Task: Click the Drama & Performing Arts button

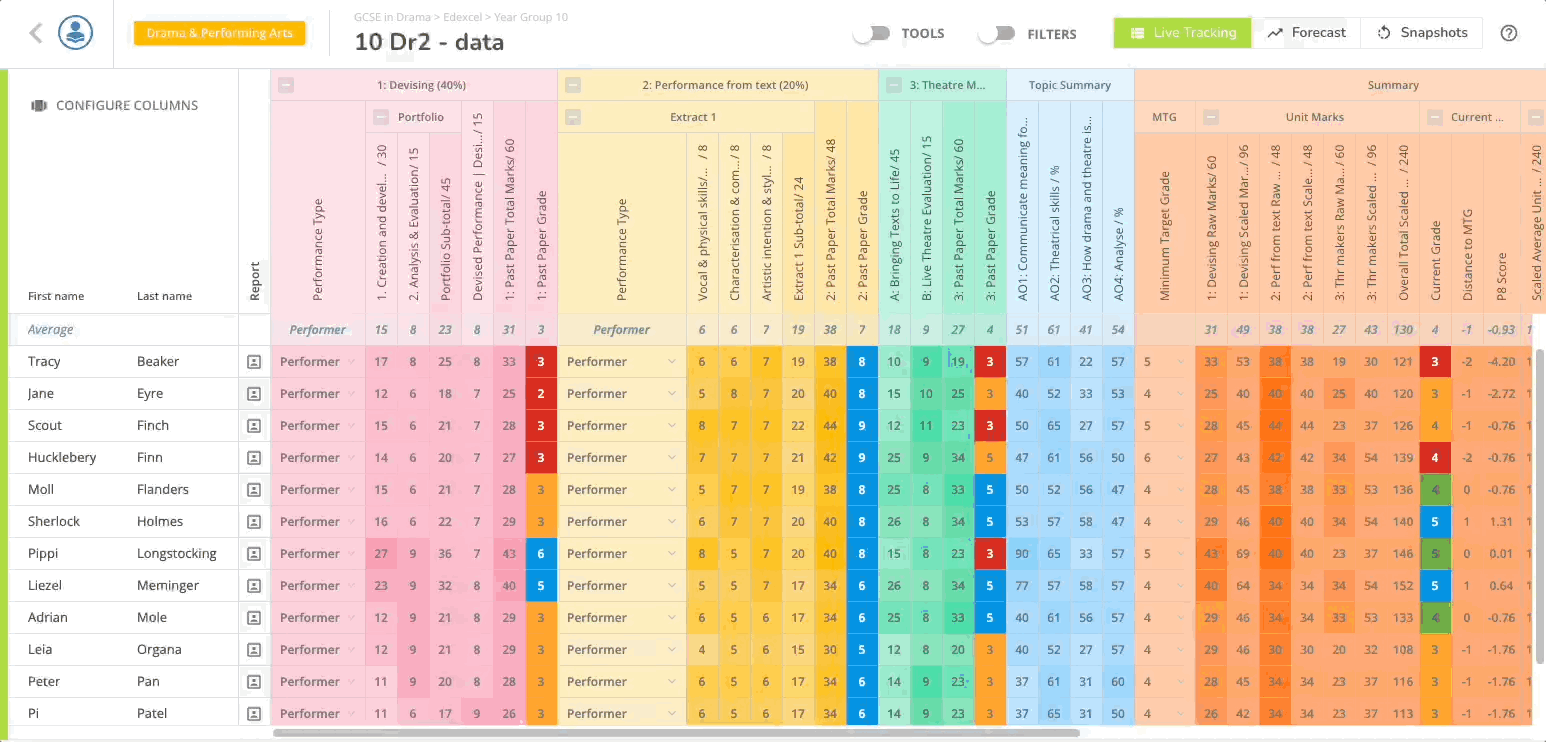Action: [220, 33]
